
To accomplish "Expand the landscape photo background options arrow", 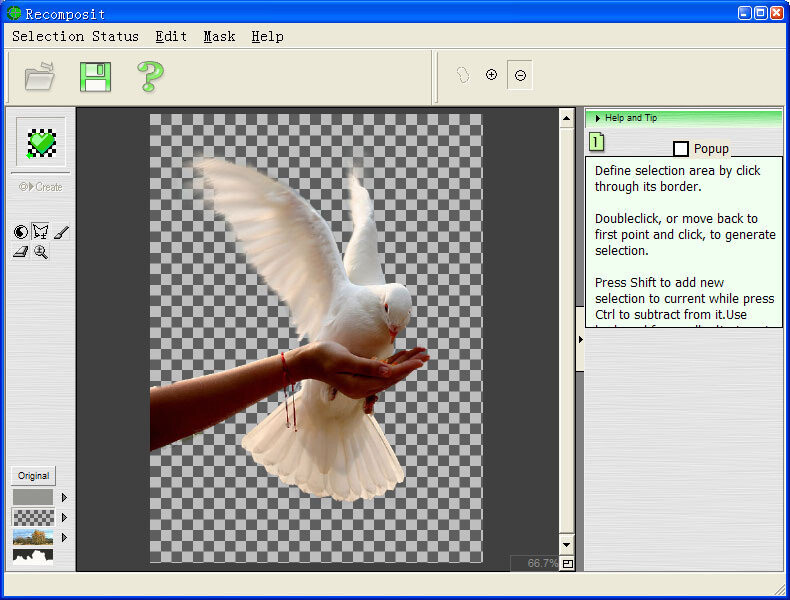I will coord(64,538).
